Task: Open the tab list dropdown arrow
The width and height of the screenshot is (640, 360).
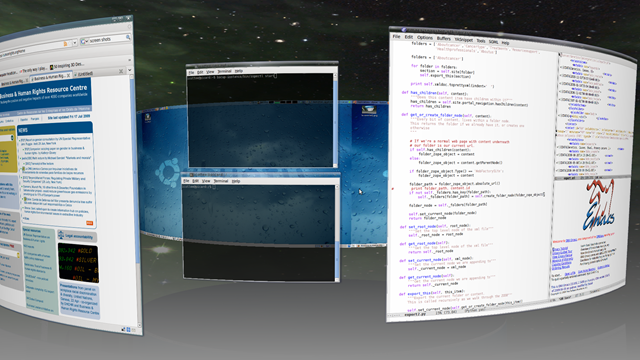Action: click(x=129, y=70)
